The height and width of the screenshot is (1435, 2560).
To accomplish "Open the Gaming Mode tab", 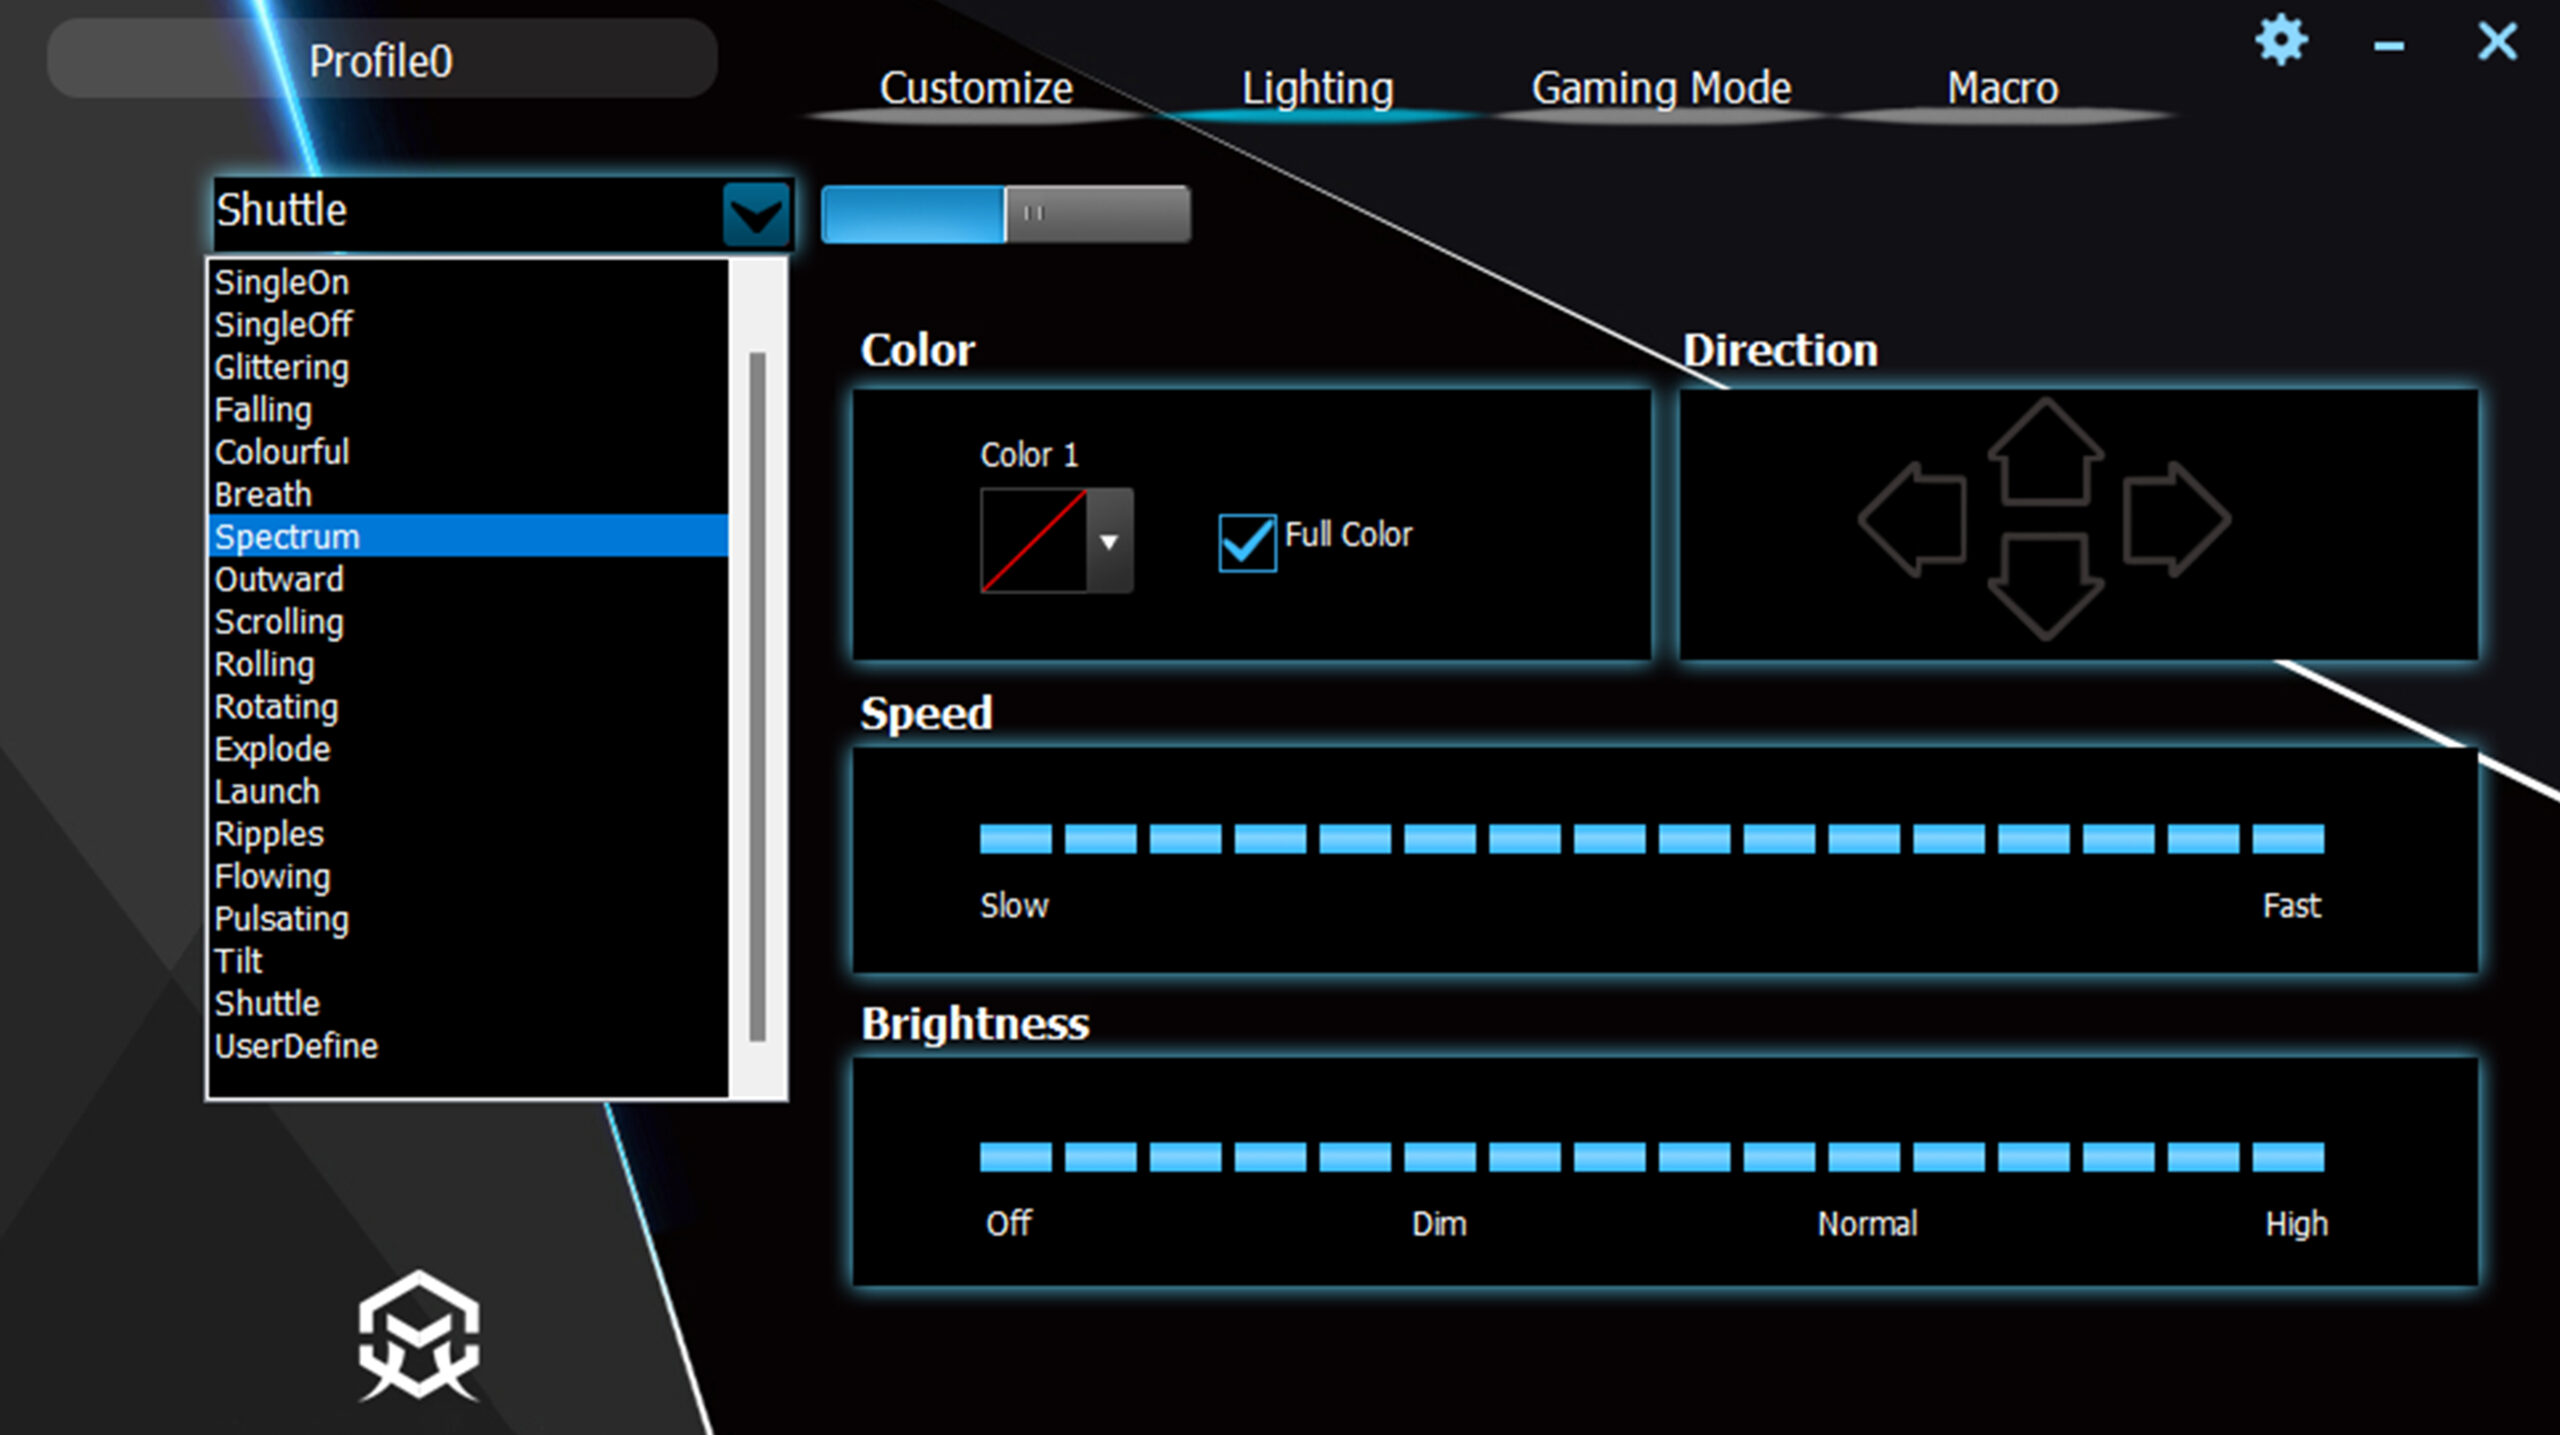I will tap(1661, 89).
